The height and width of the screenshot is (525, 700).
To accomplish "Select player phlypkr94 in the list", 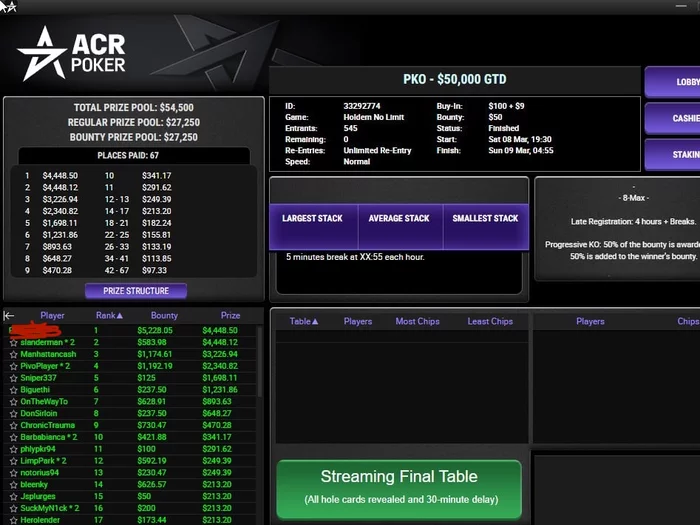I will click(x=38, y=449).
